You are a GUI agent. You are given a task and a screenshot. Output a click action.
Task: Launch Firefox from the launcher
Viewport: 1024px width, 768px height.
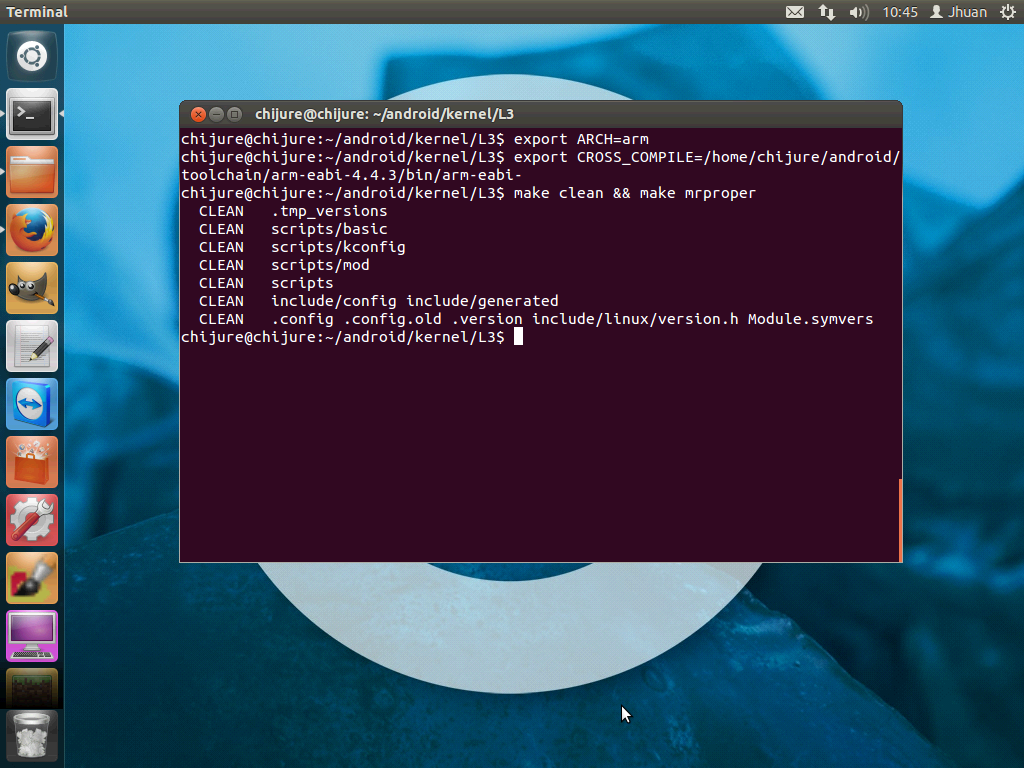pyautogui.click(x=31, y=229)
